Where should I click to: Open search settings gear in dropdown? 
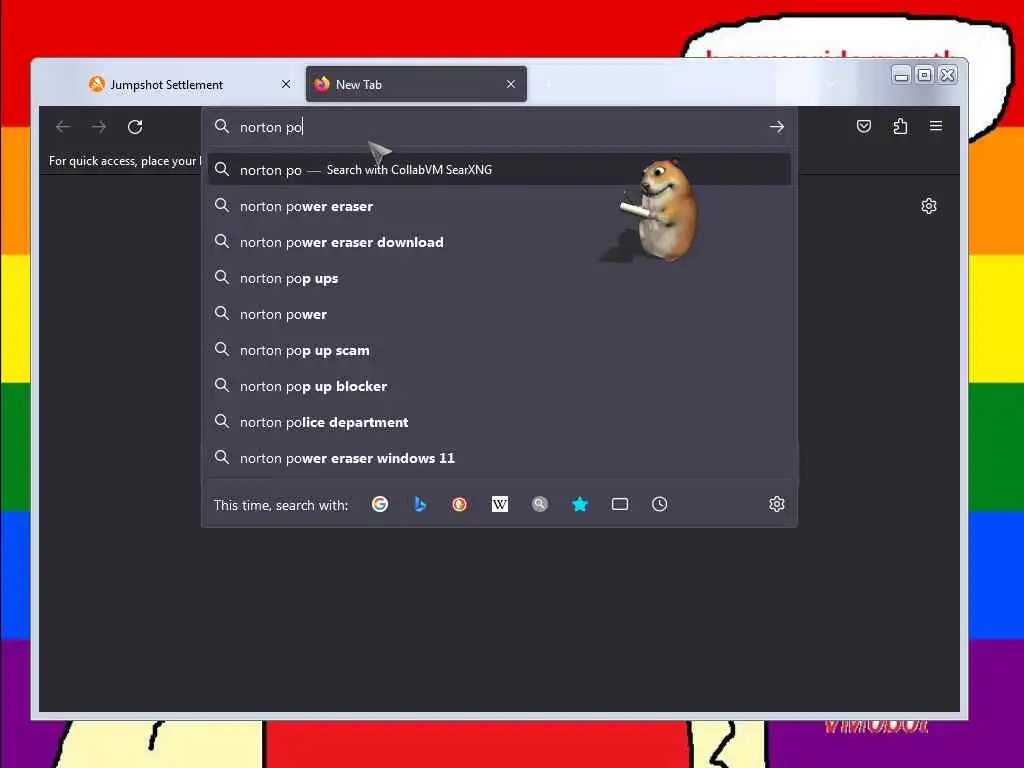coord(776,504)
